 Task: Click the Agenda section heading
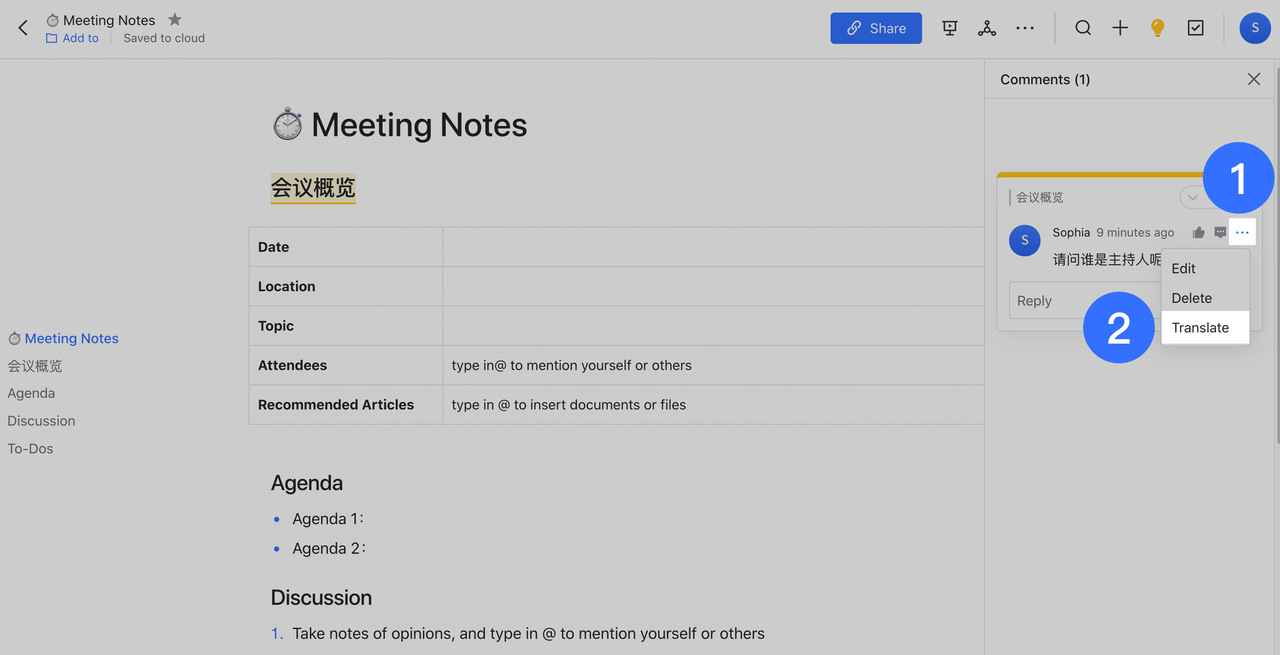click(307, 483)
